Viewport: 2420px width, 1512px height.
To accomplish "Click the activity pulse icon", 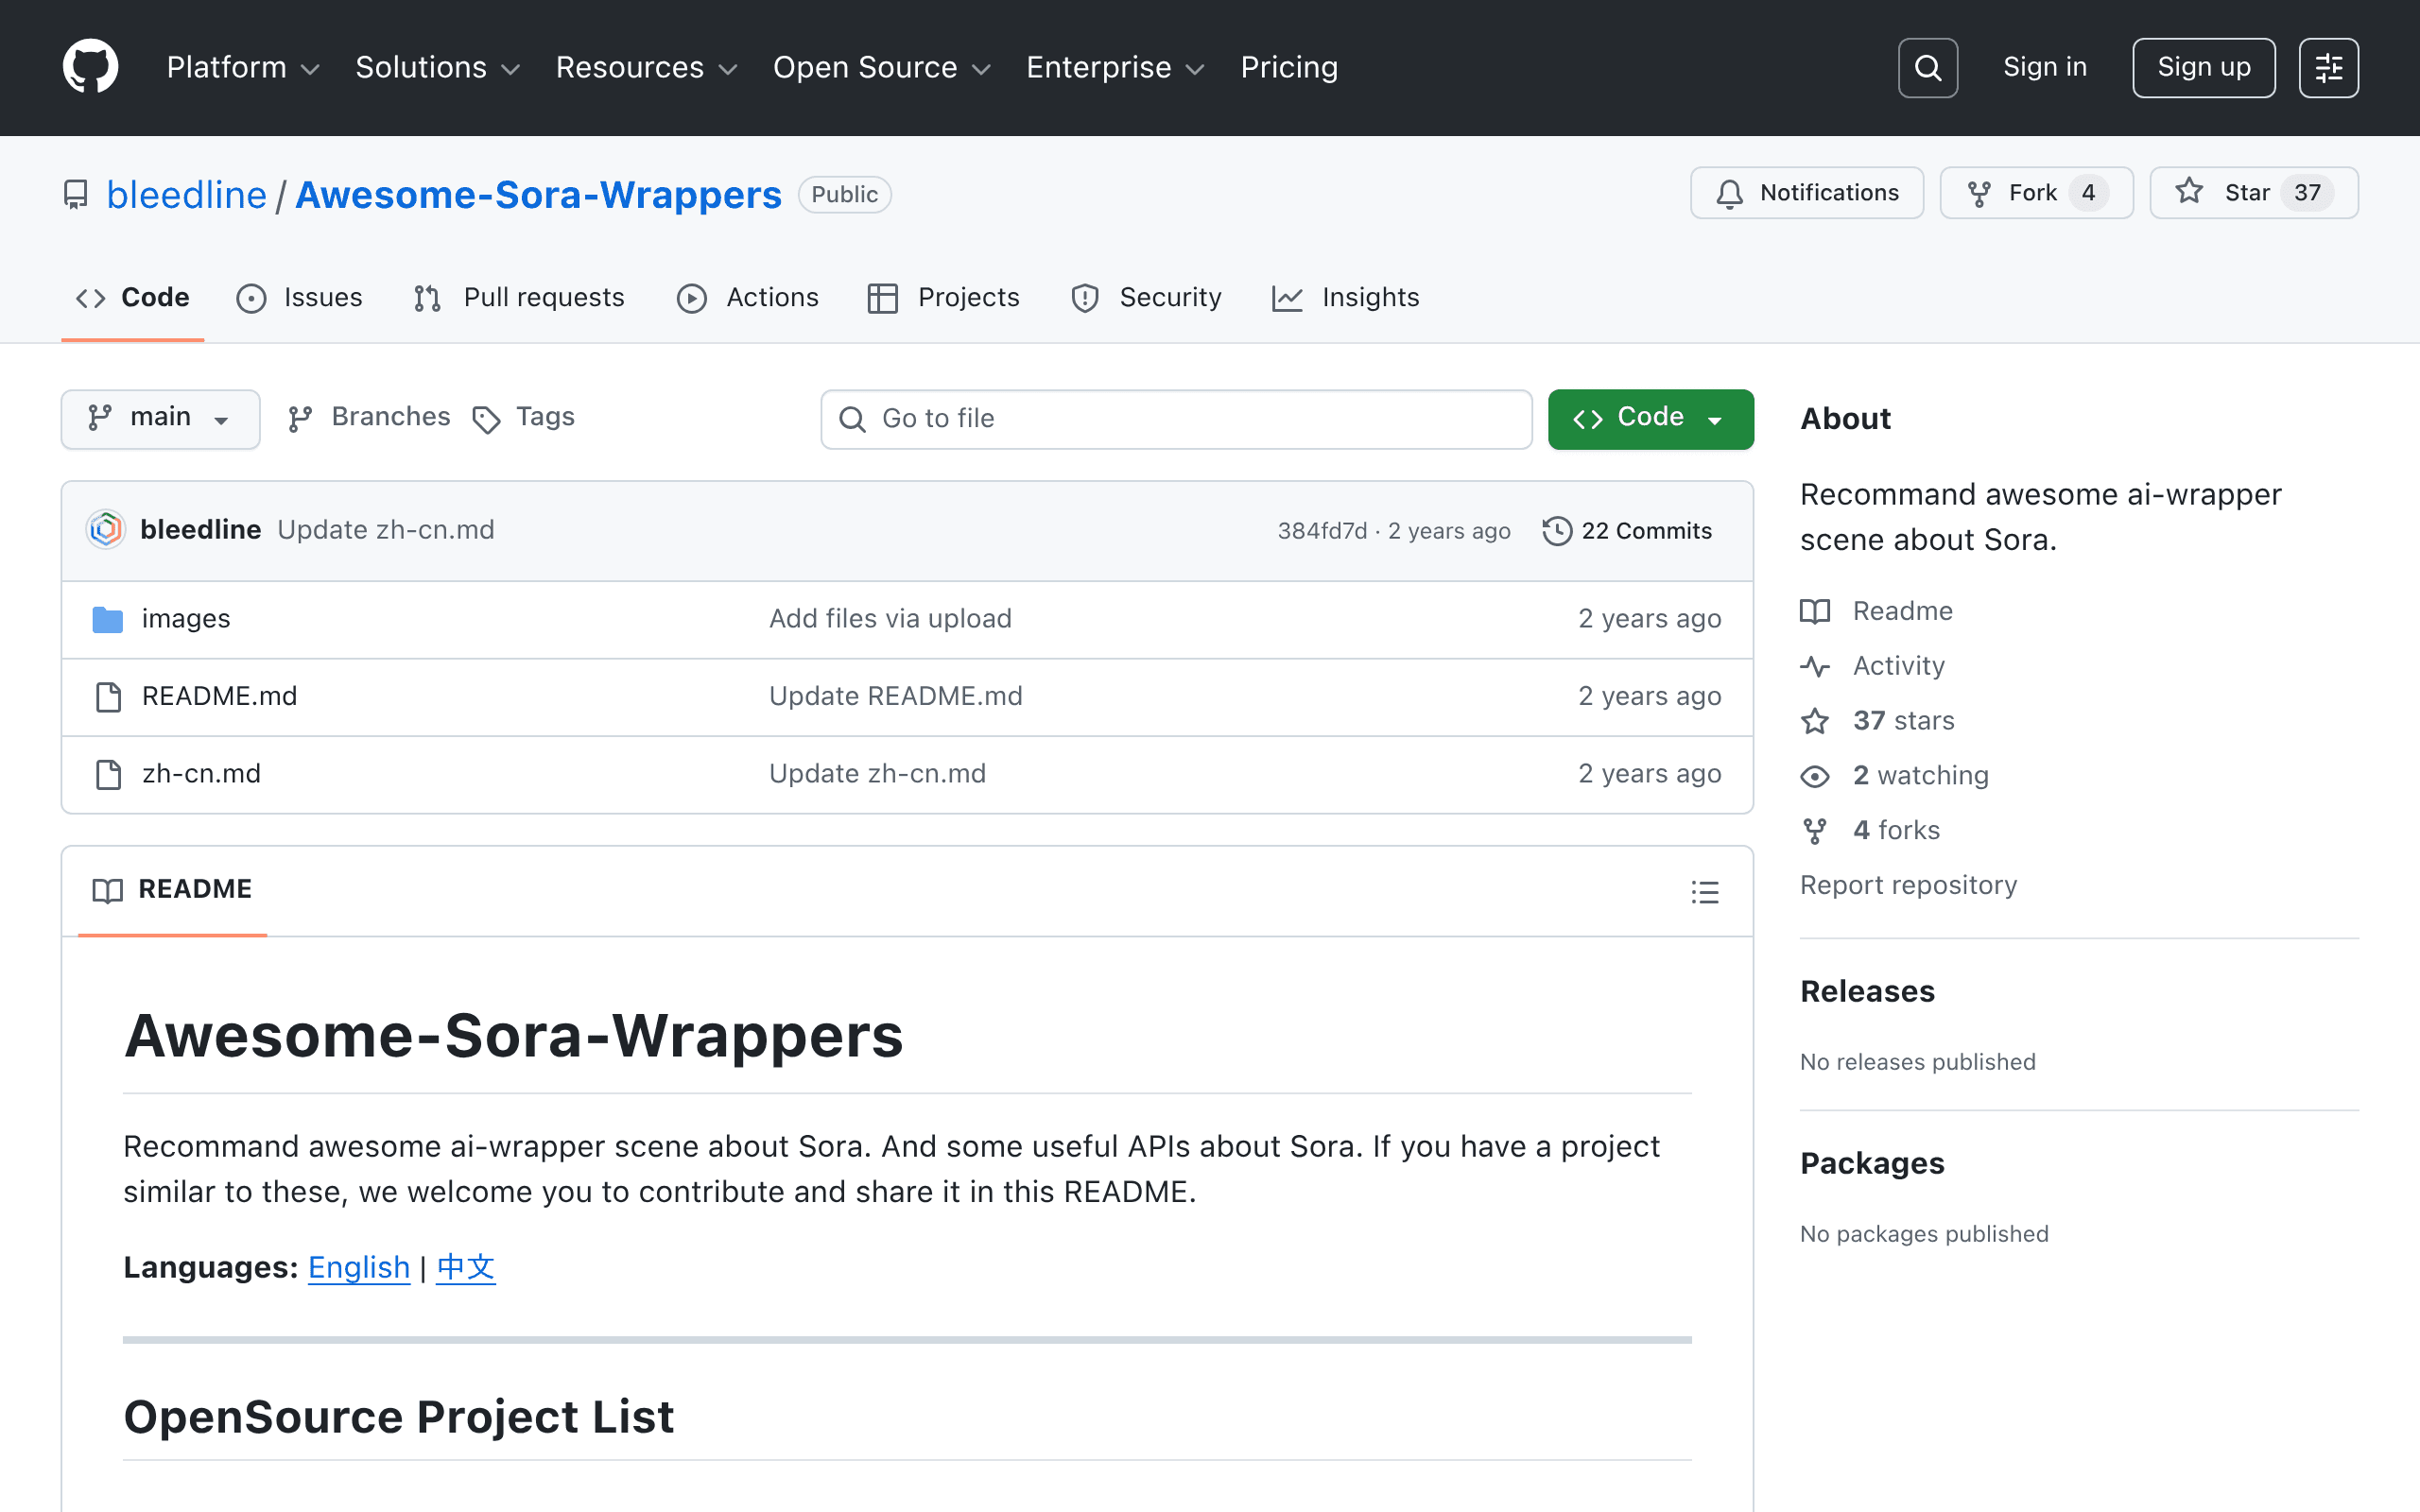I will pos(1815,666).
